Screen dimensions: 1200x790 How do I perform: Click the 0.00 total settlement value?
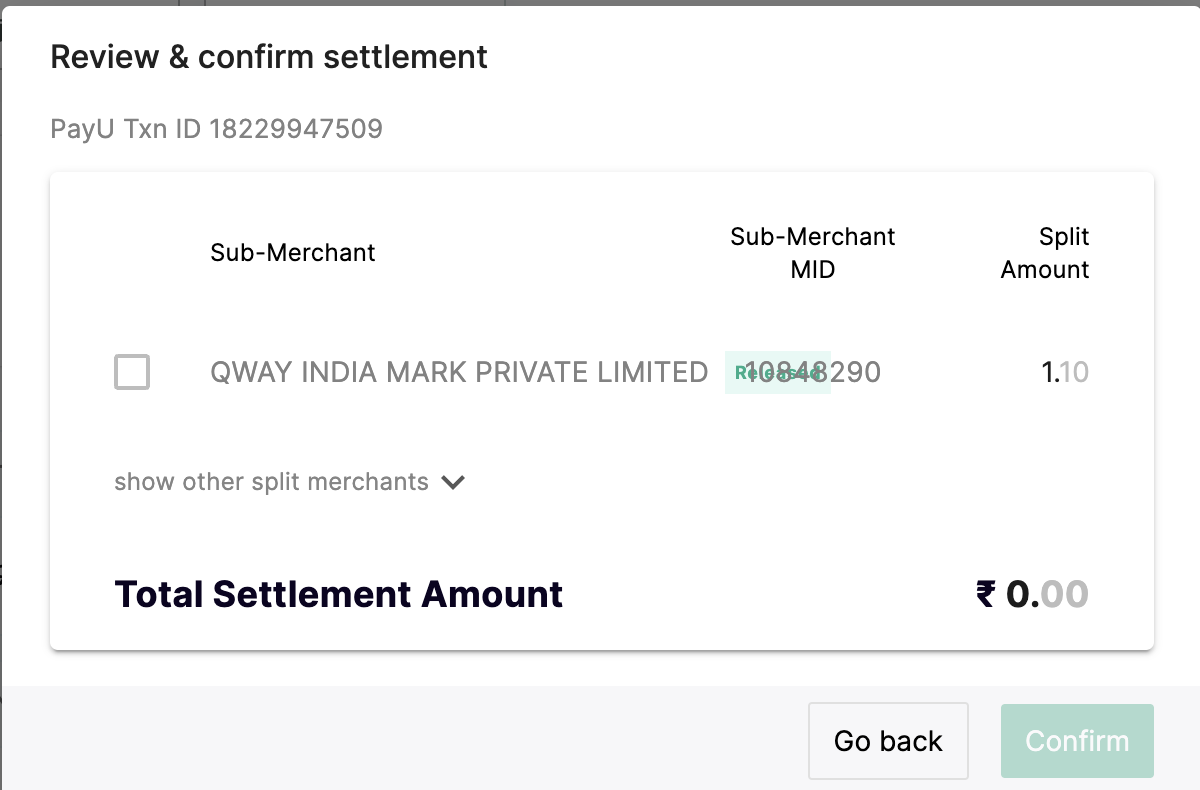(x=1047, y=594)
